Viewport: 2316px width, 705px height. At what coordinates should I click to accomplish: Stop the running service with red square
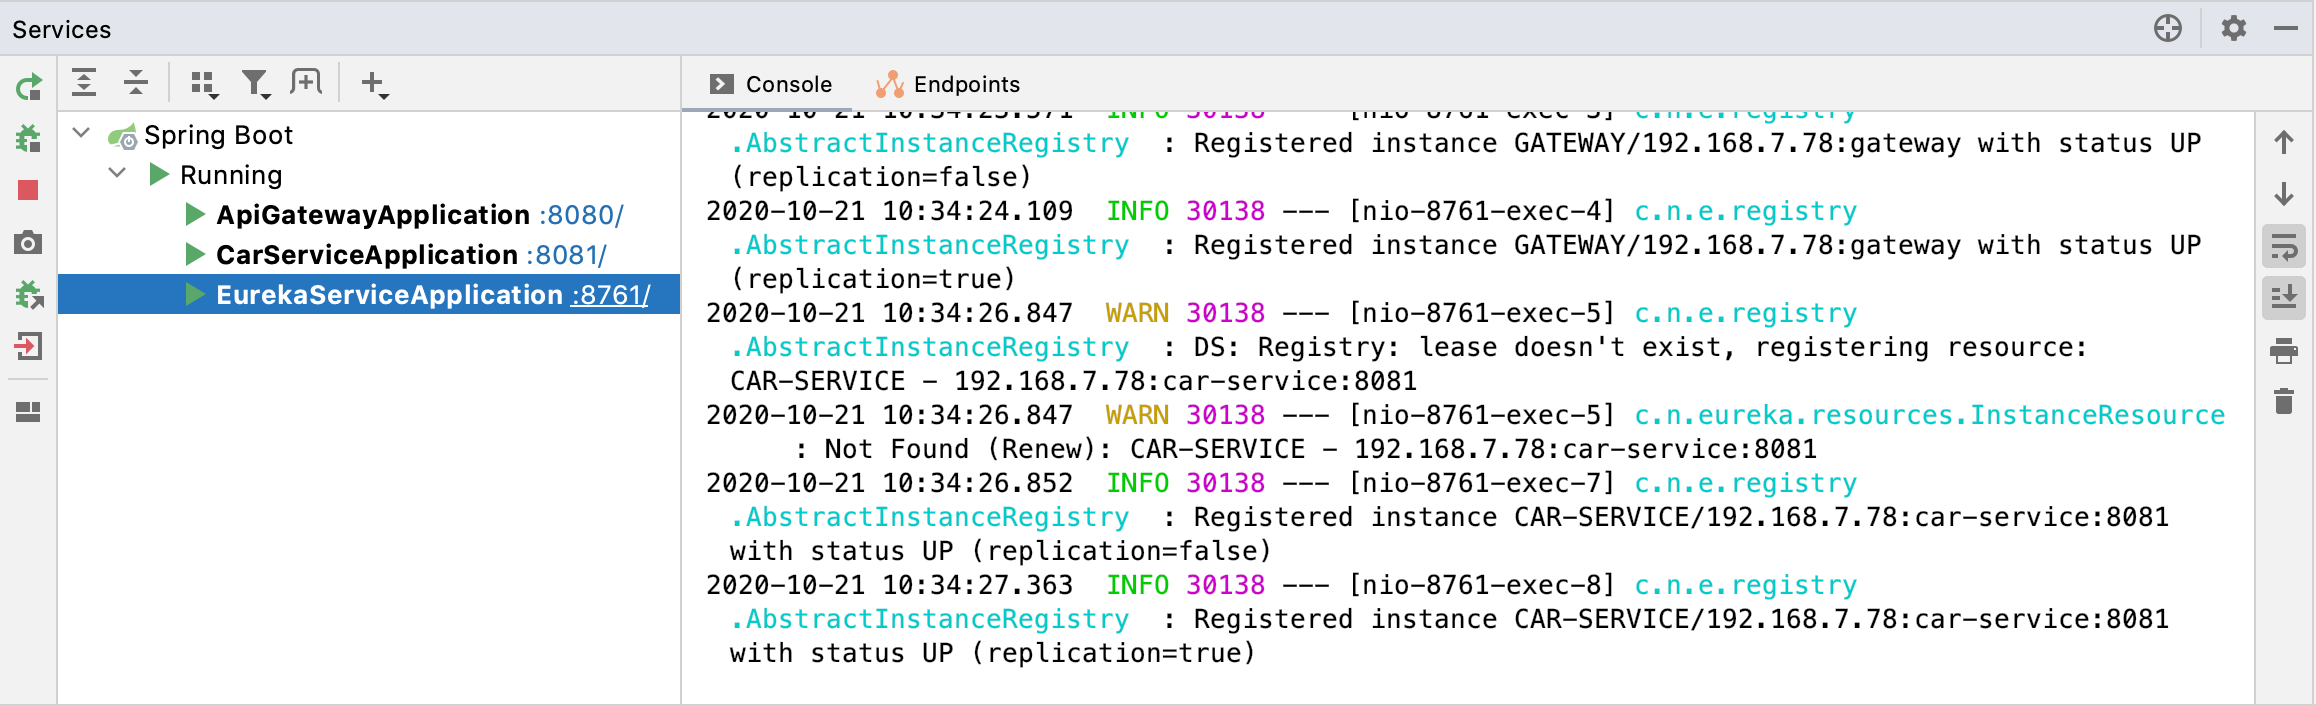tap(28, 190)
